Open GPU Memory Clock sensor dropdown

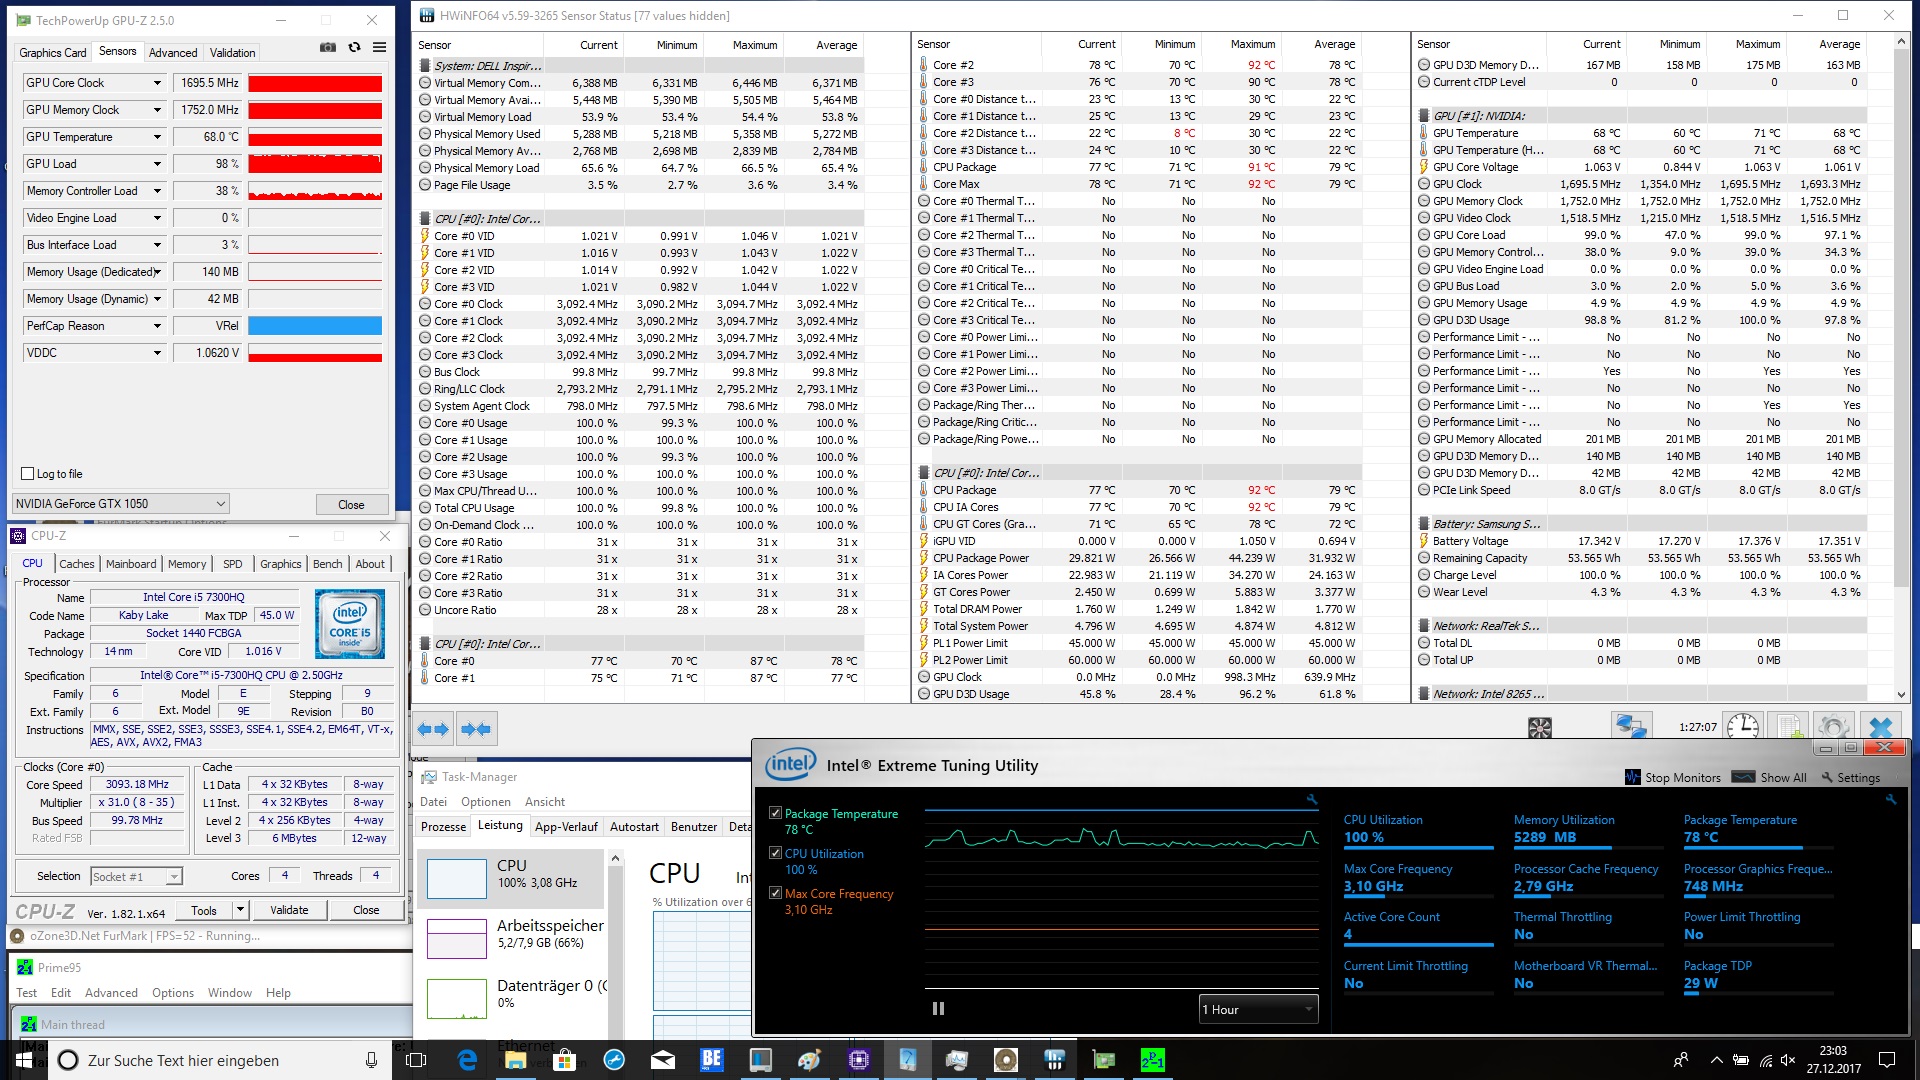point(157,110)
